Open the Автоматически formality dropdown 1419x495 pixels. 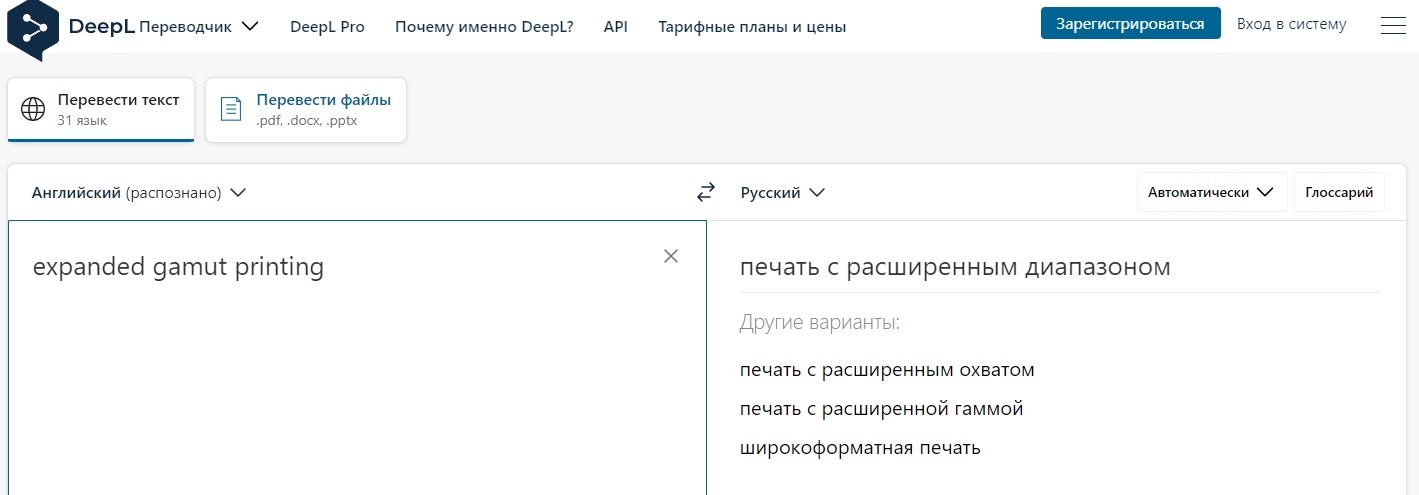point(1212,192)
